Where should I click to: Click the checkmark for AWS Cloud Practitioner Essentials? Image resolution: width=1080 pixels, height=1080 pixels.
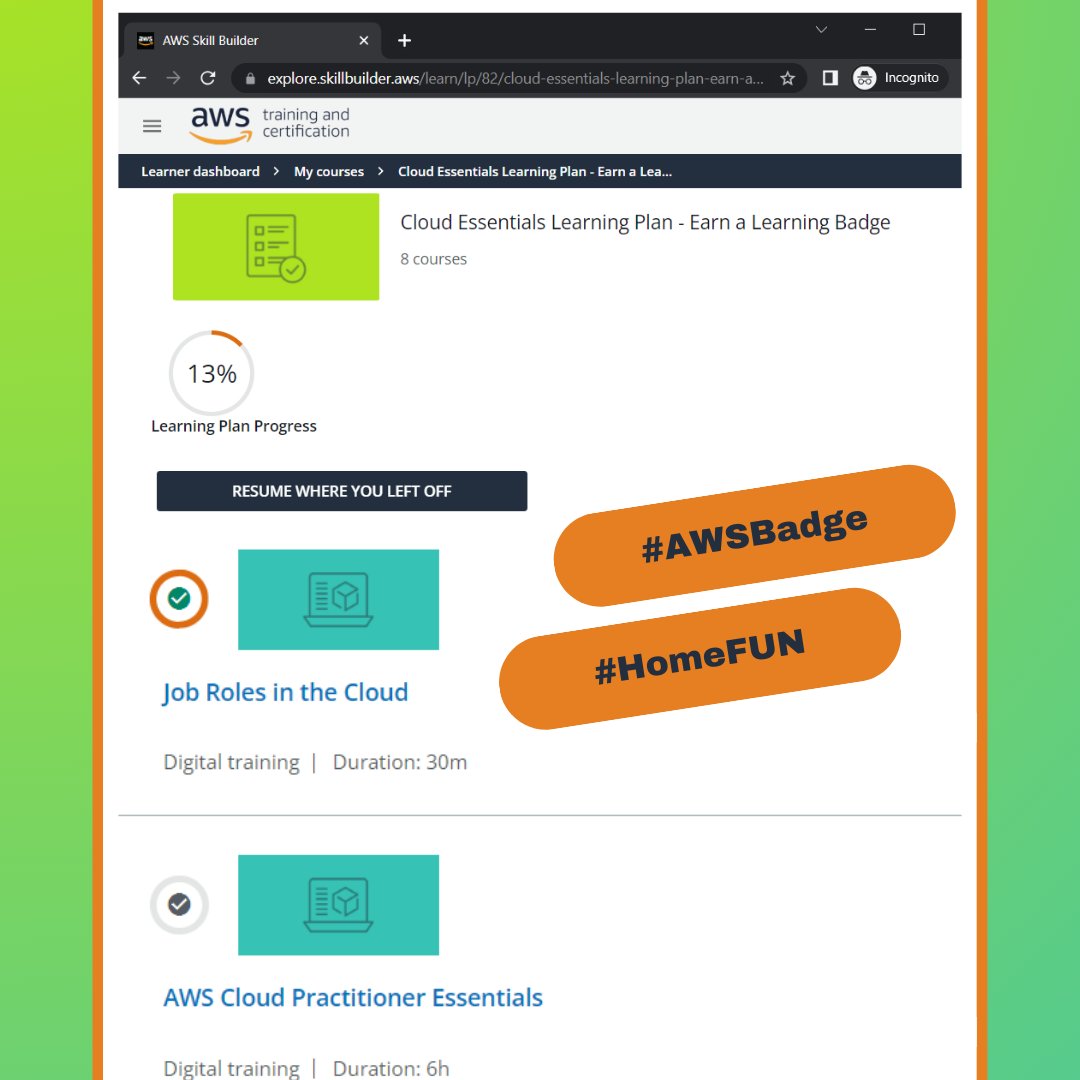click(179, 904)
